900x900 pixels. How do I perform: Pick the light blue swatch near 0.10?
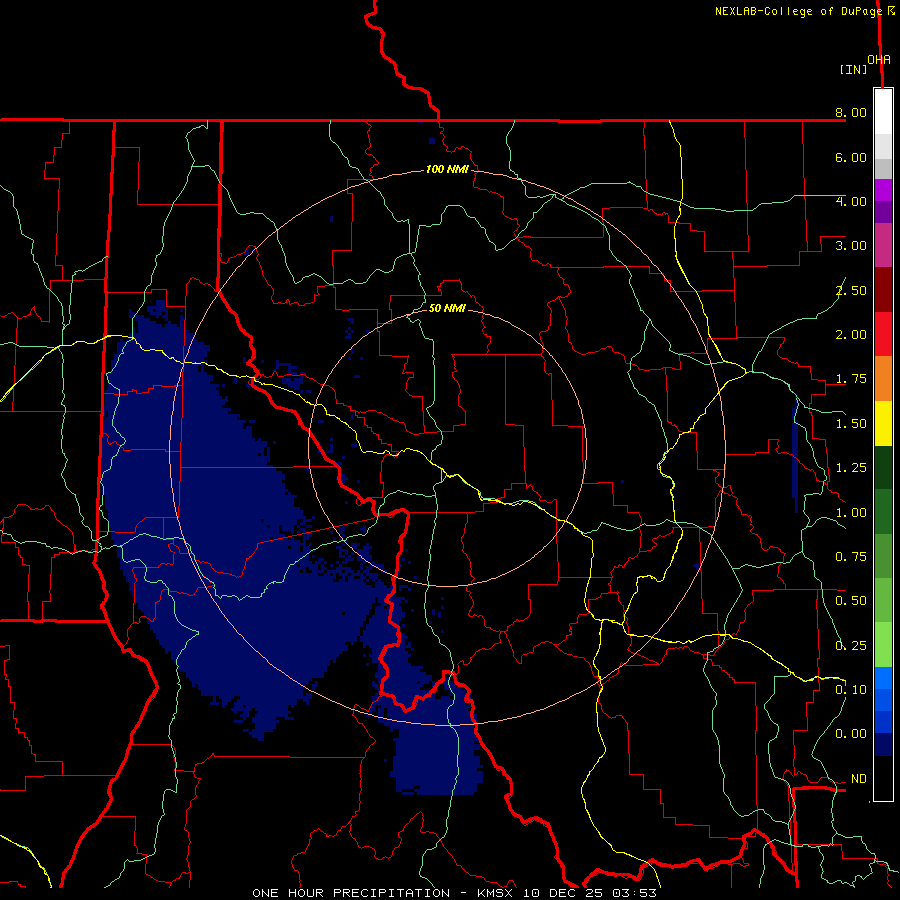coord(883,678)
